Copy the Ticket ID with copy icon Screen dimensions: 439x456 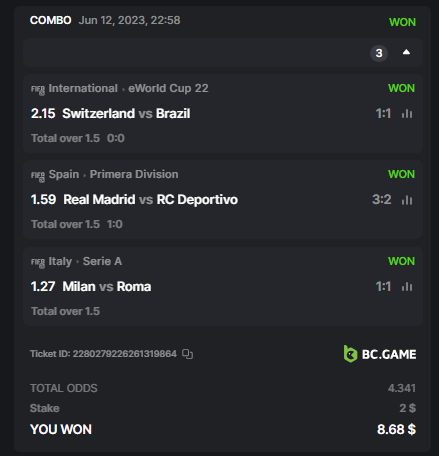tap(187, 354)
